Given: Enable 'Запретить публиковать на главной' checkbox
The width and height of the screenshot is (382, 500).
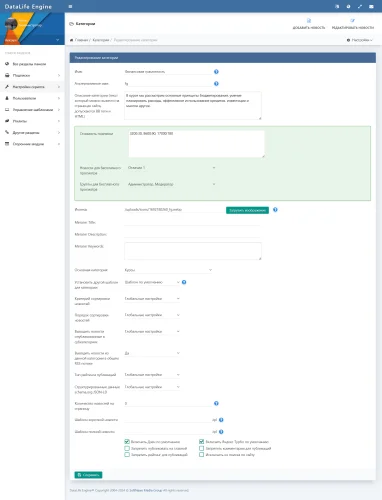Looking at the screenshot, I should (127, 448).
